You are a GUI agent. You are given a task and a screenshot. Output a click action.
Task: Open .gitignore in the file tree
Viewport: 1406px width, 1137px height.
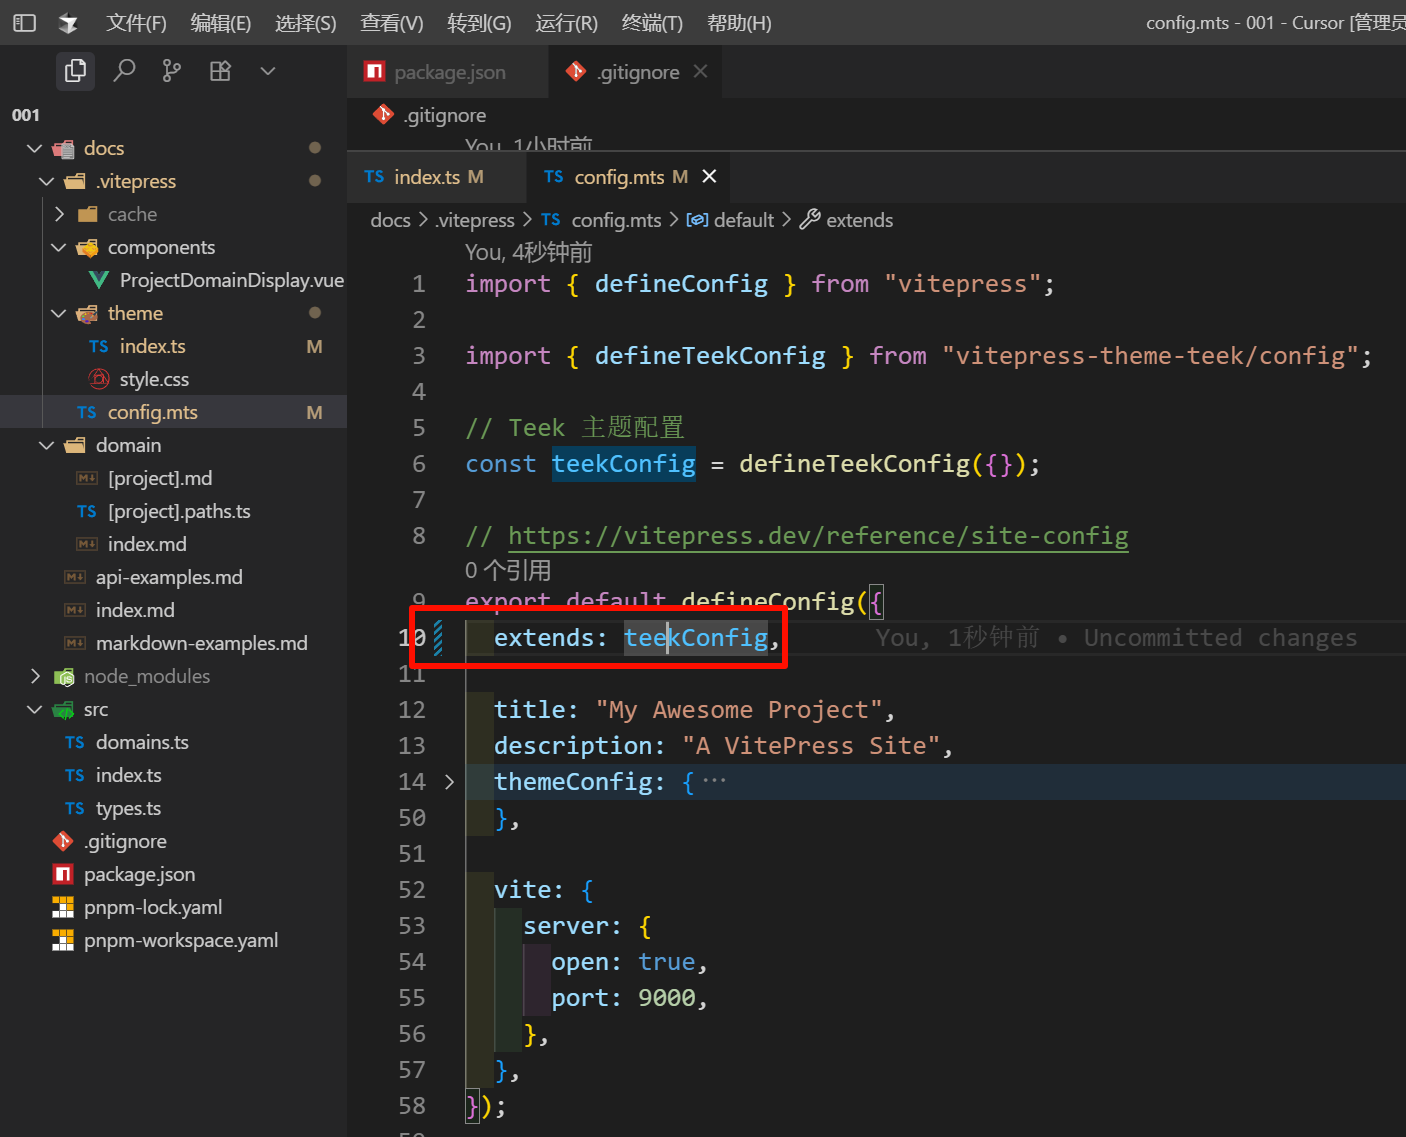tap(125, 841)
